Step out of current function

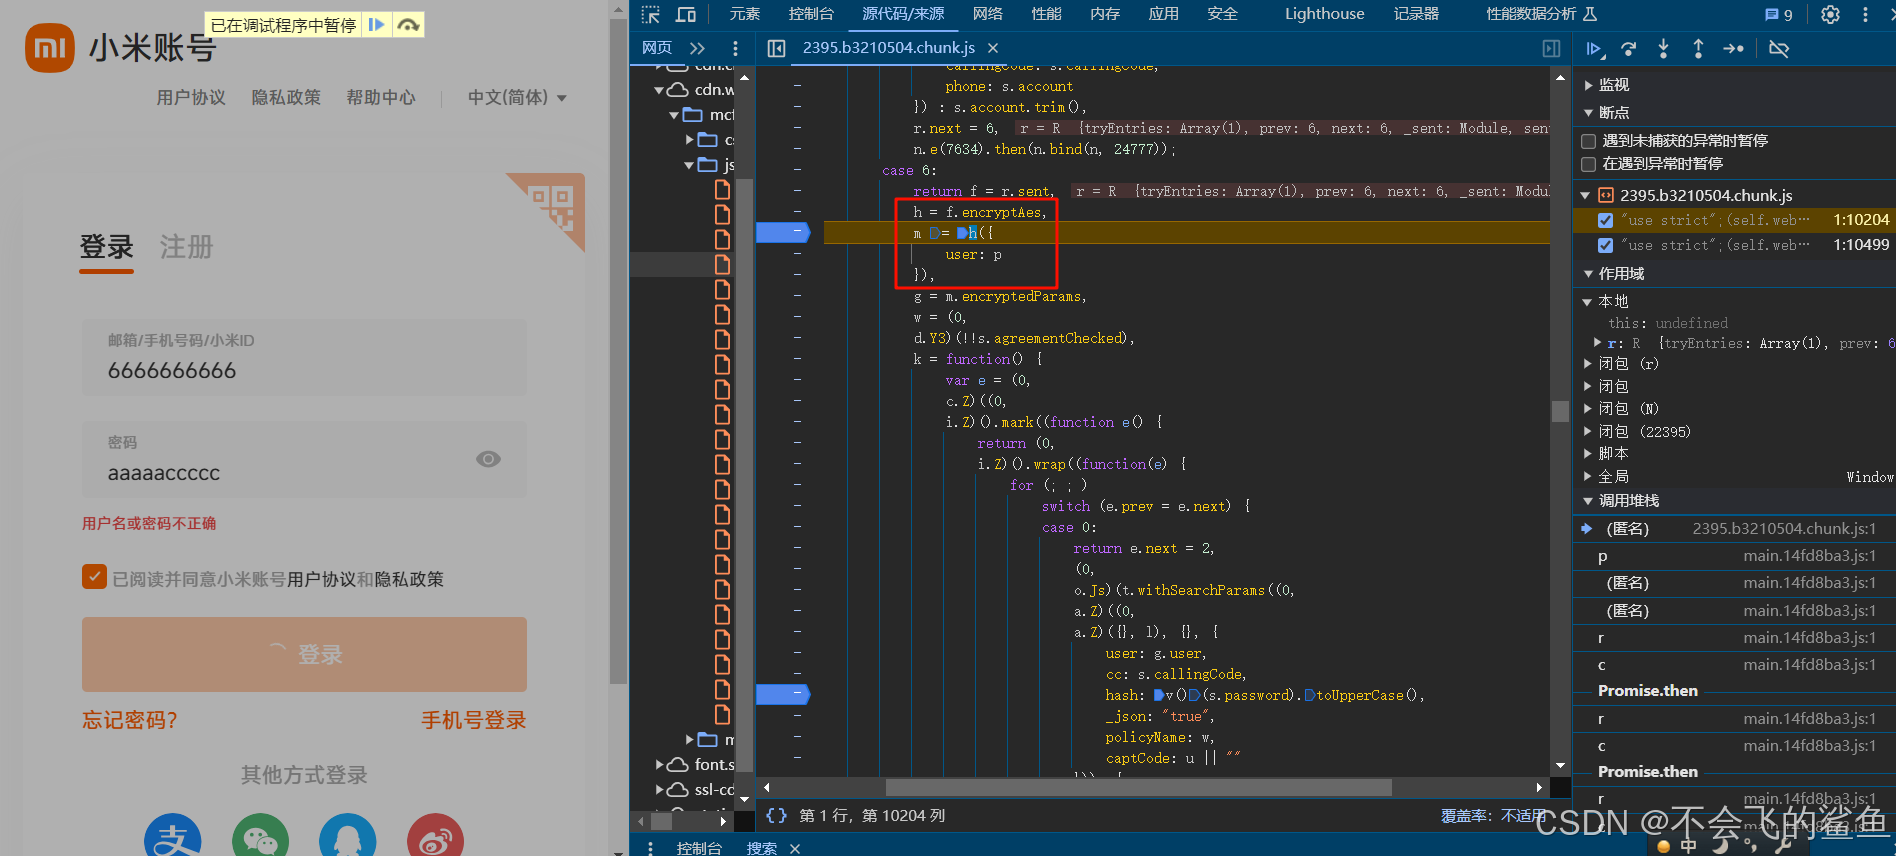(x=1698, y=48)
